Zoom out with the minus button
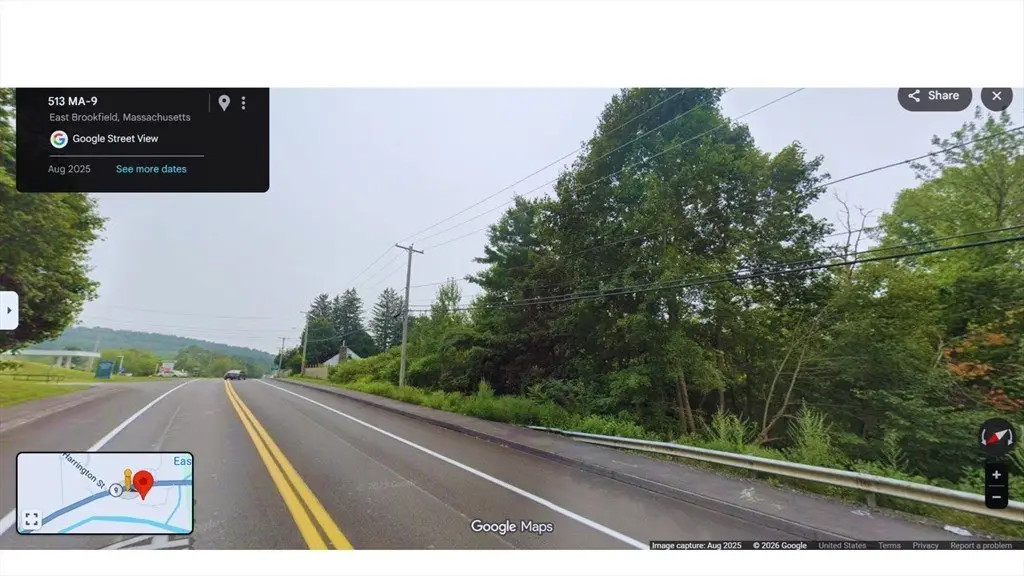This screenshot has width=1024, height=576. coord(996,497)
